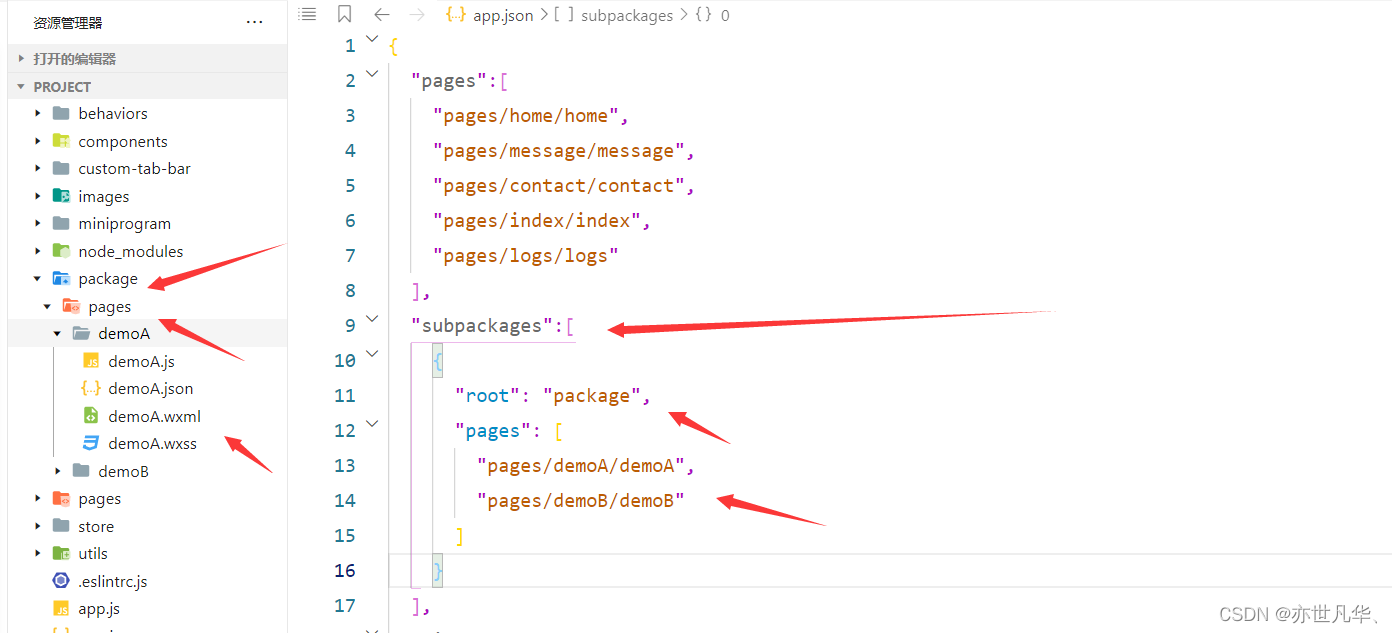Viewport: 1392px width, 633px height.
Task: Click the demoB folder icon
Action: [x=81, y=471]
